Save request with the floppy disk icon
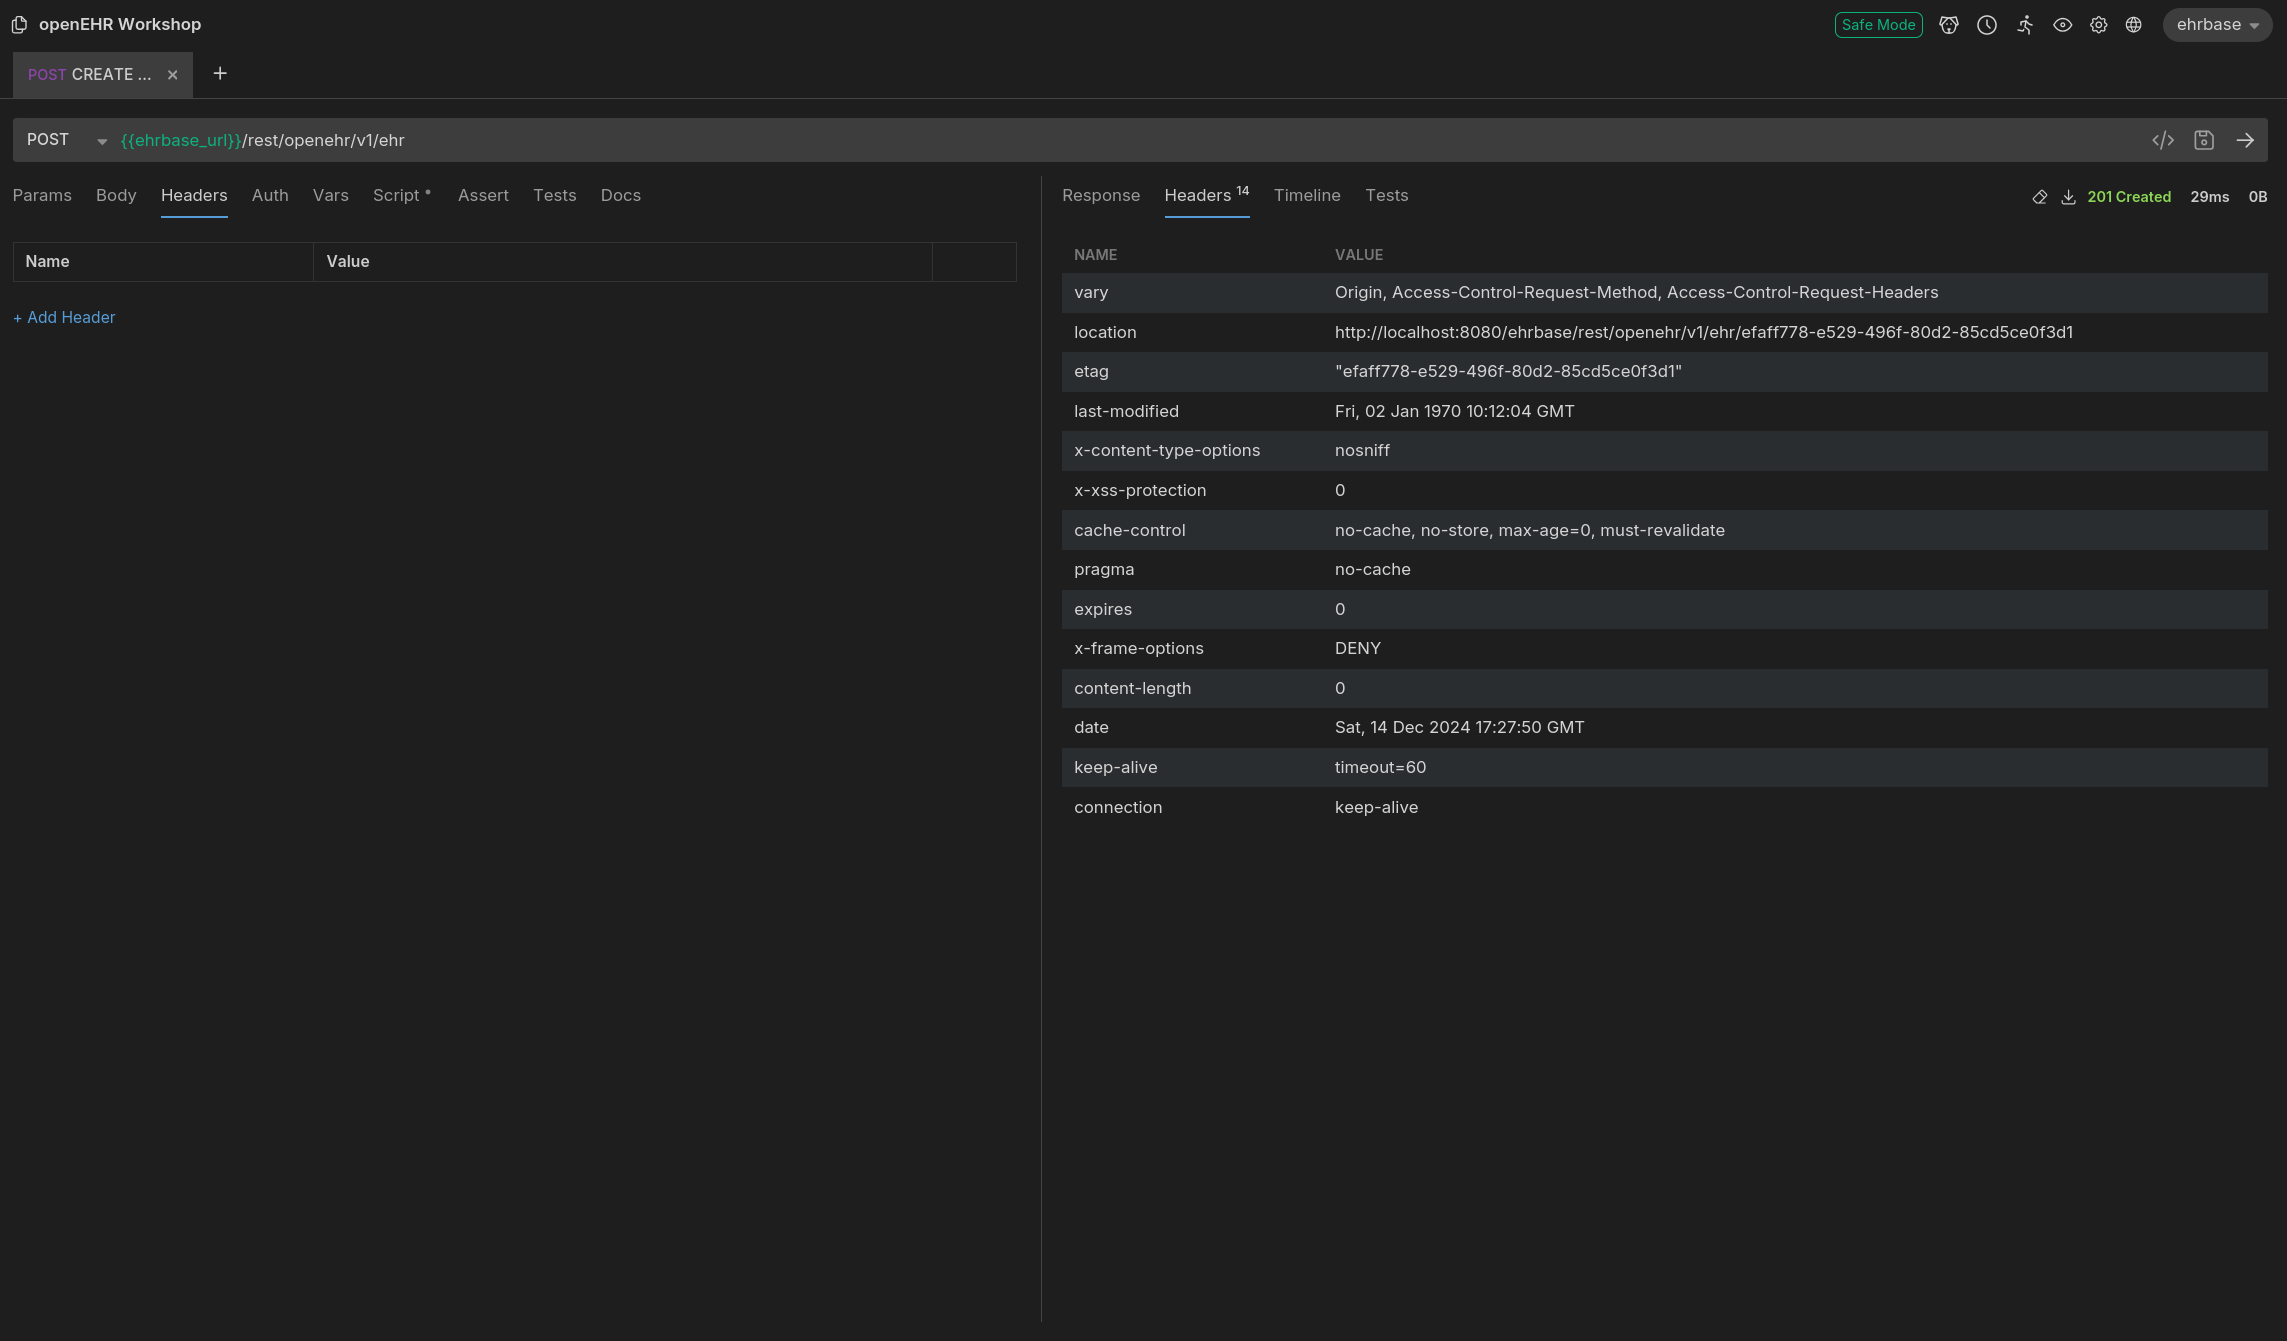Image resolution: width=2287 pixels, height=1341 pixels. tap(2203, 140)
